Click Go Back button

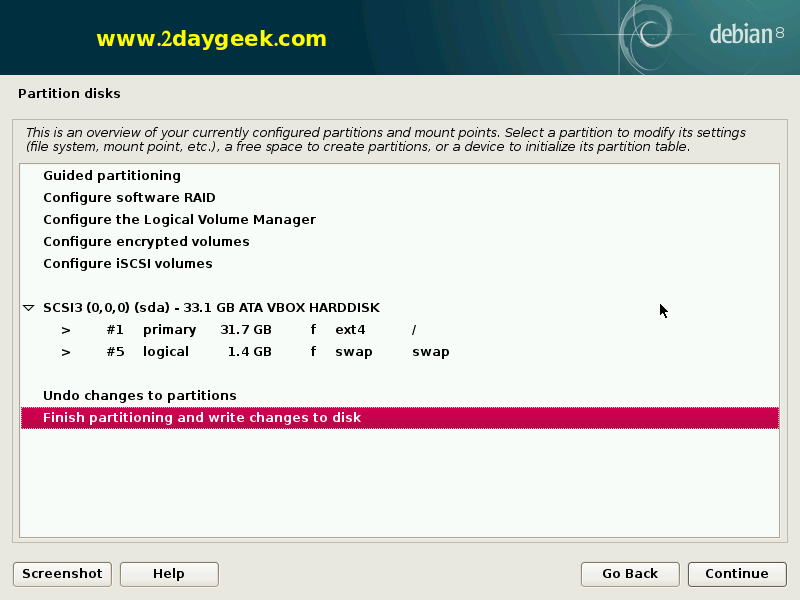630,574
